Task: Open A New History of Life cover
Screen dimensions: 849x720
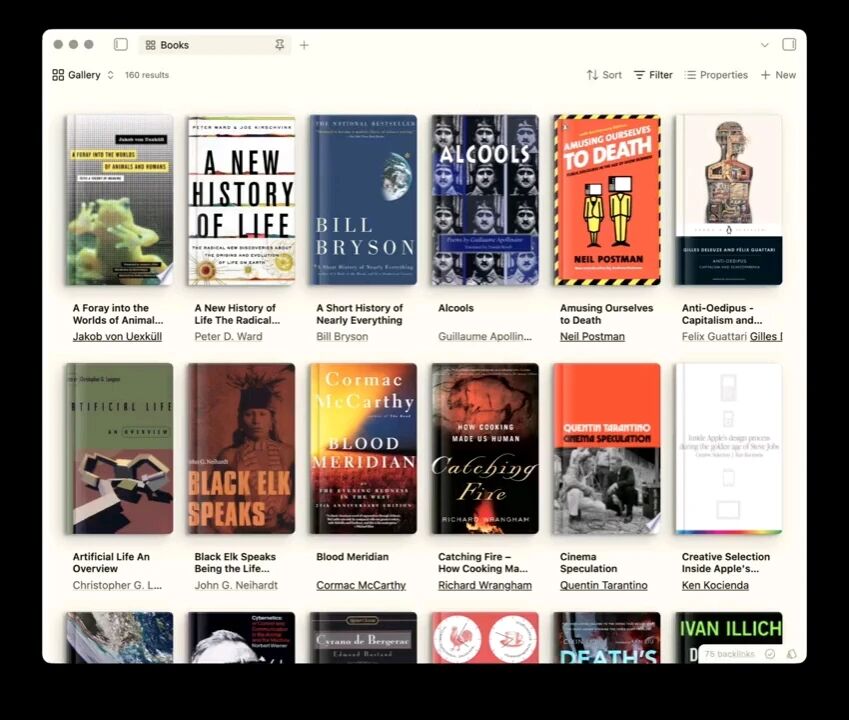Action: click(x=241, y=200)
